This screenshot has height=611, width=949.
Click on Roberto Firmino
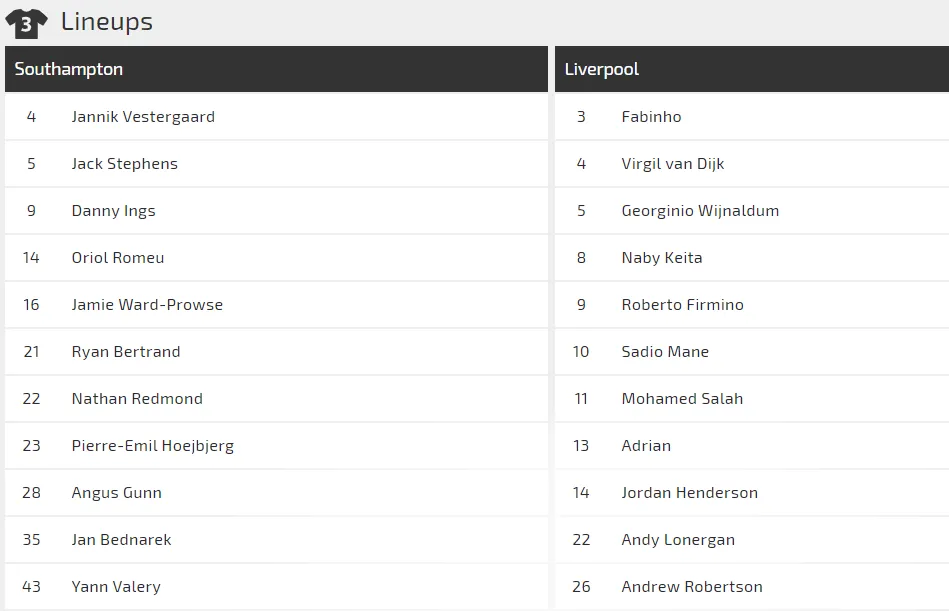tap(682, 305)
